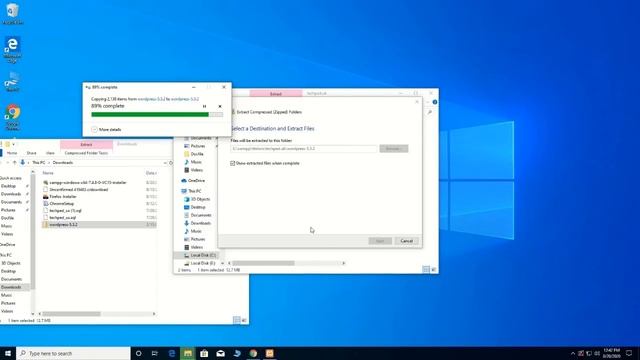Expand More details in the copy dialog

(107, 129)
